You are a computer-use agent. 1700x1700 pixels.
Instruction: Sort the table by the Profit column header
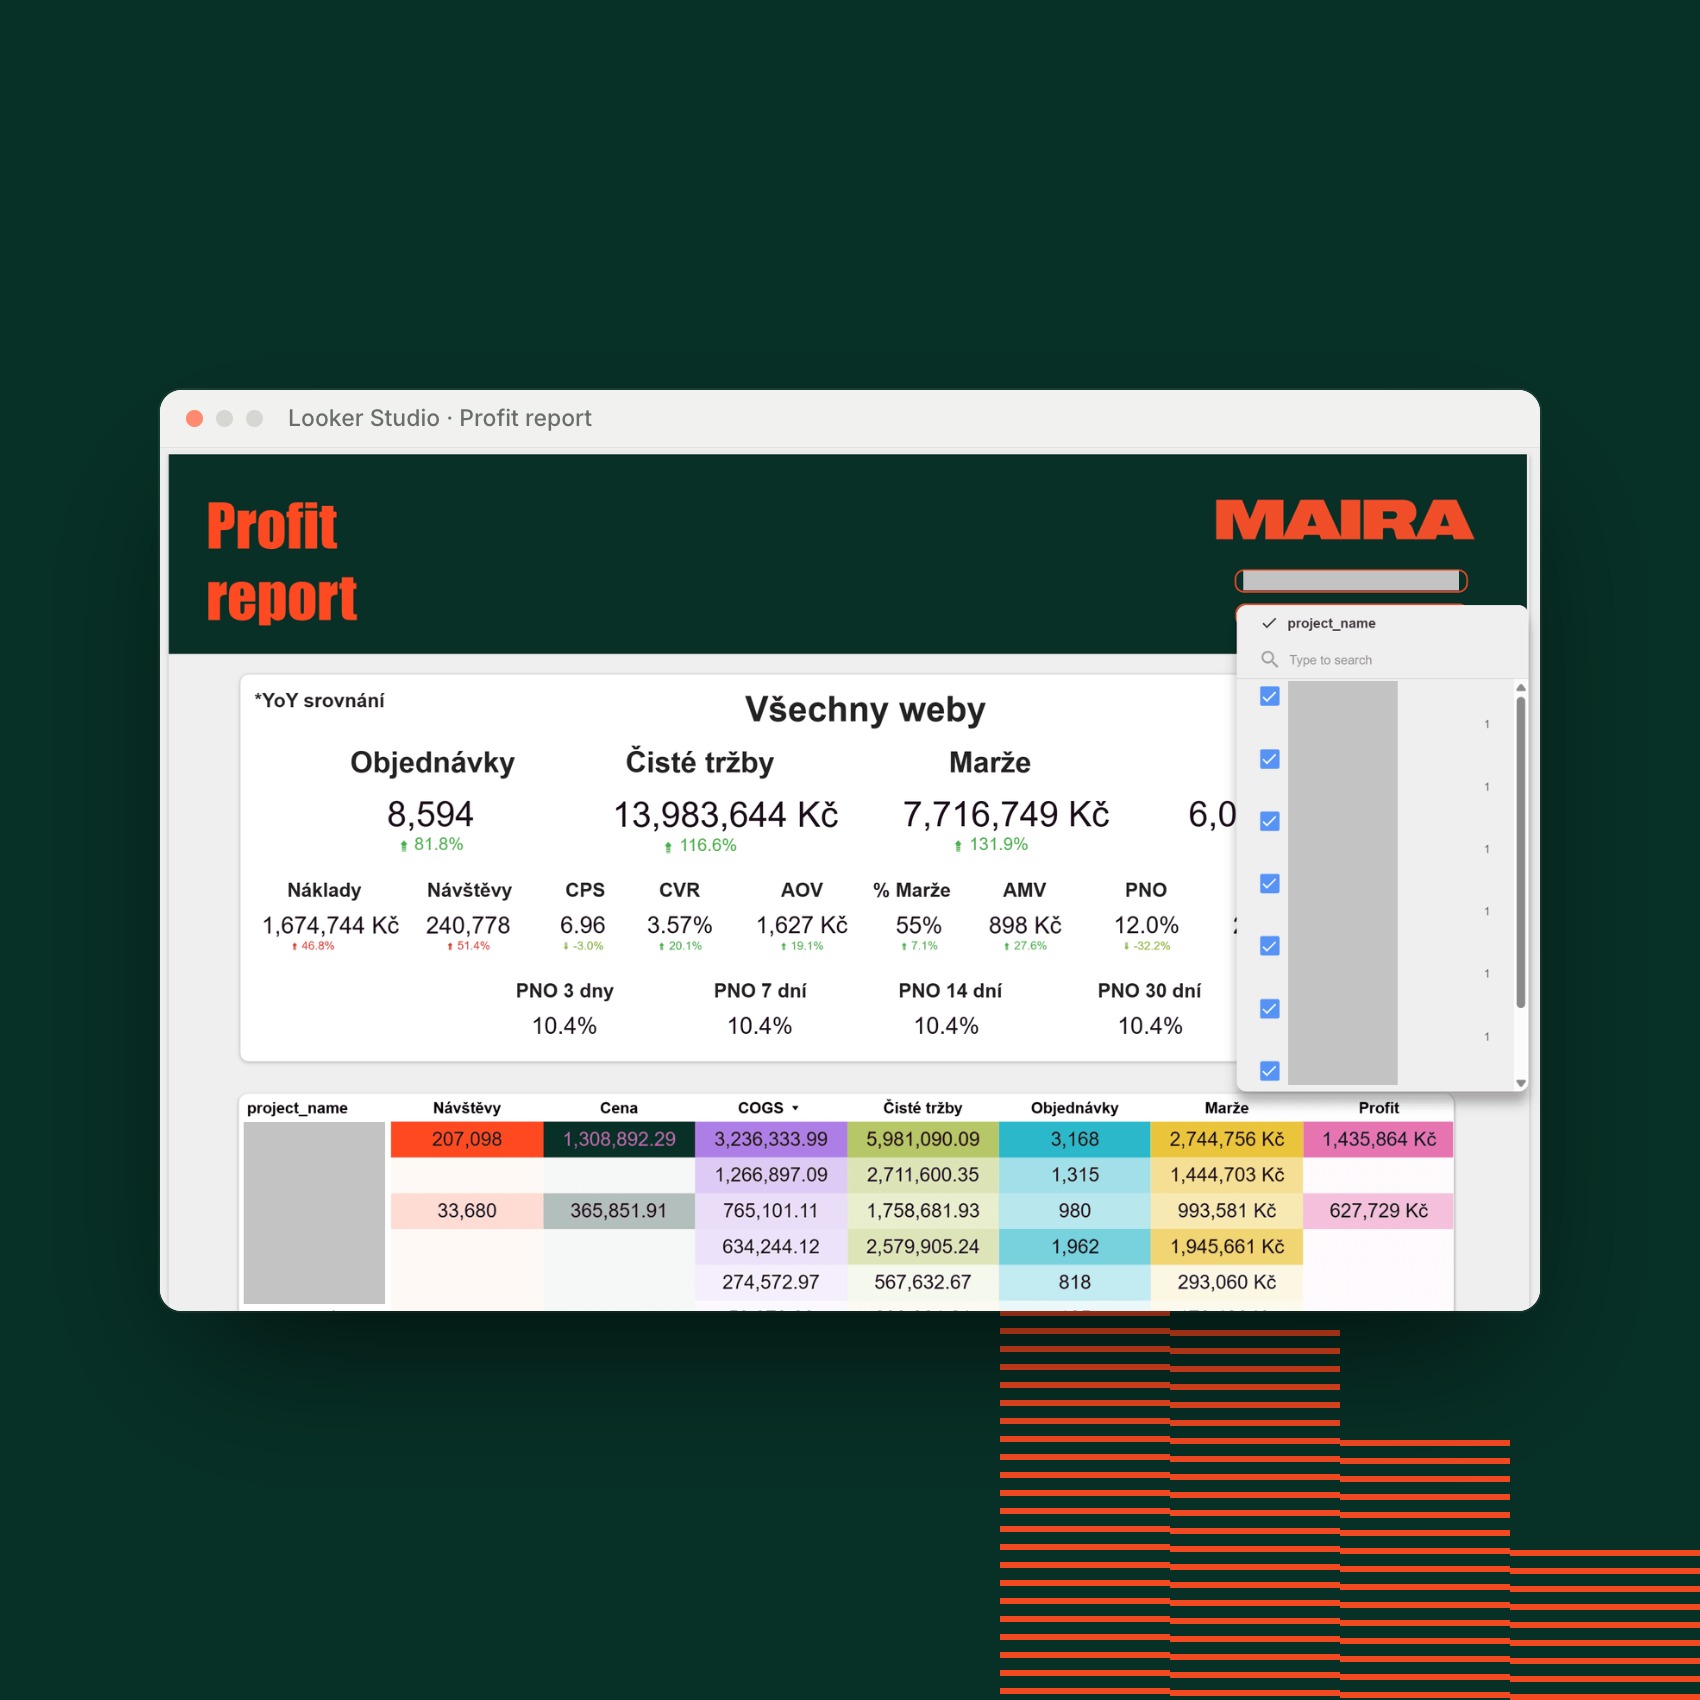coord(1379,1108)
